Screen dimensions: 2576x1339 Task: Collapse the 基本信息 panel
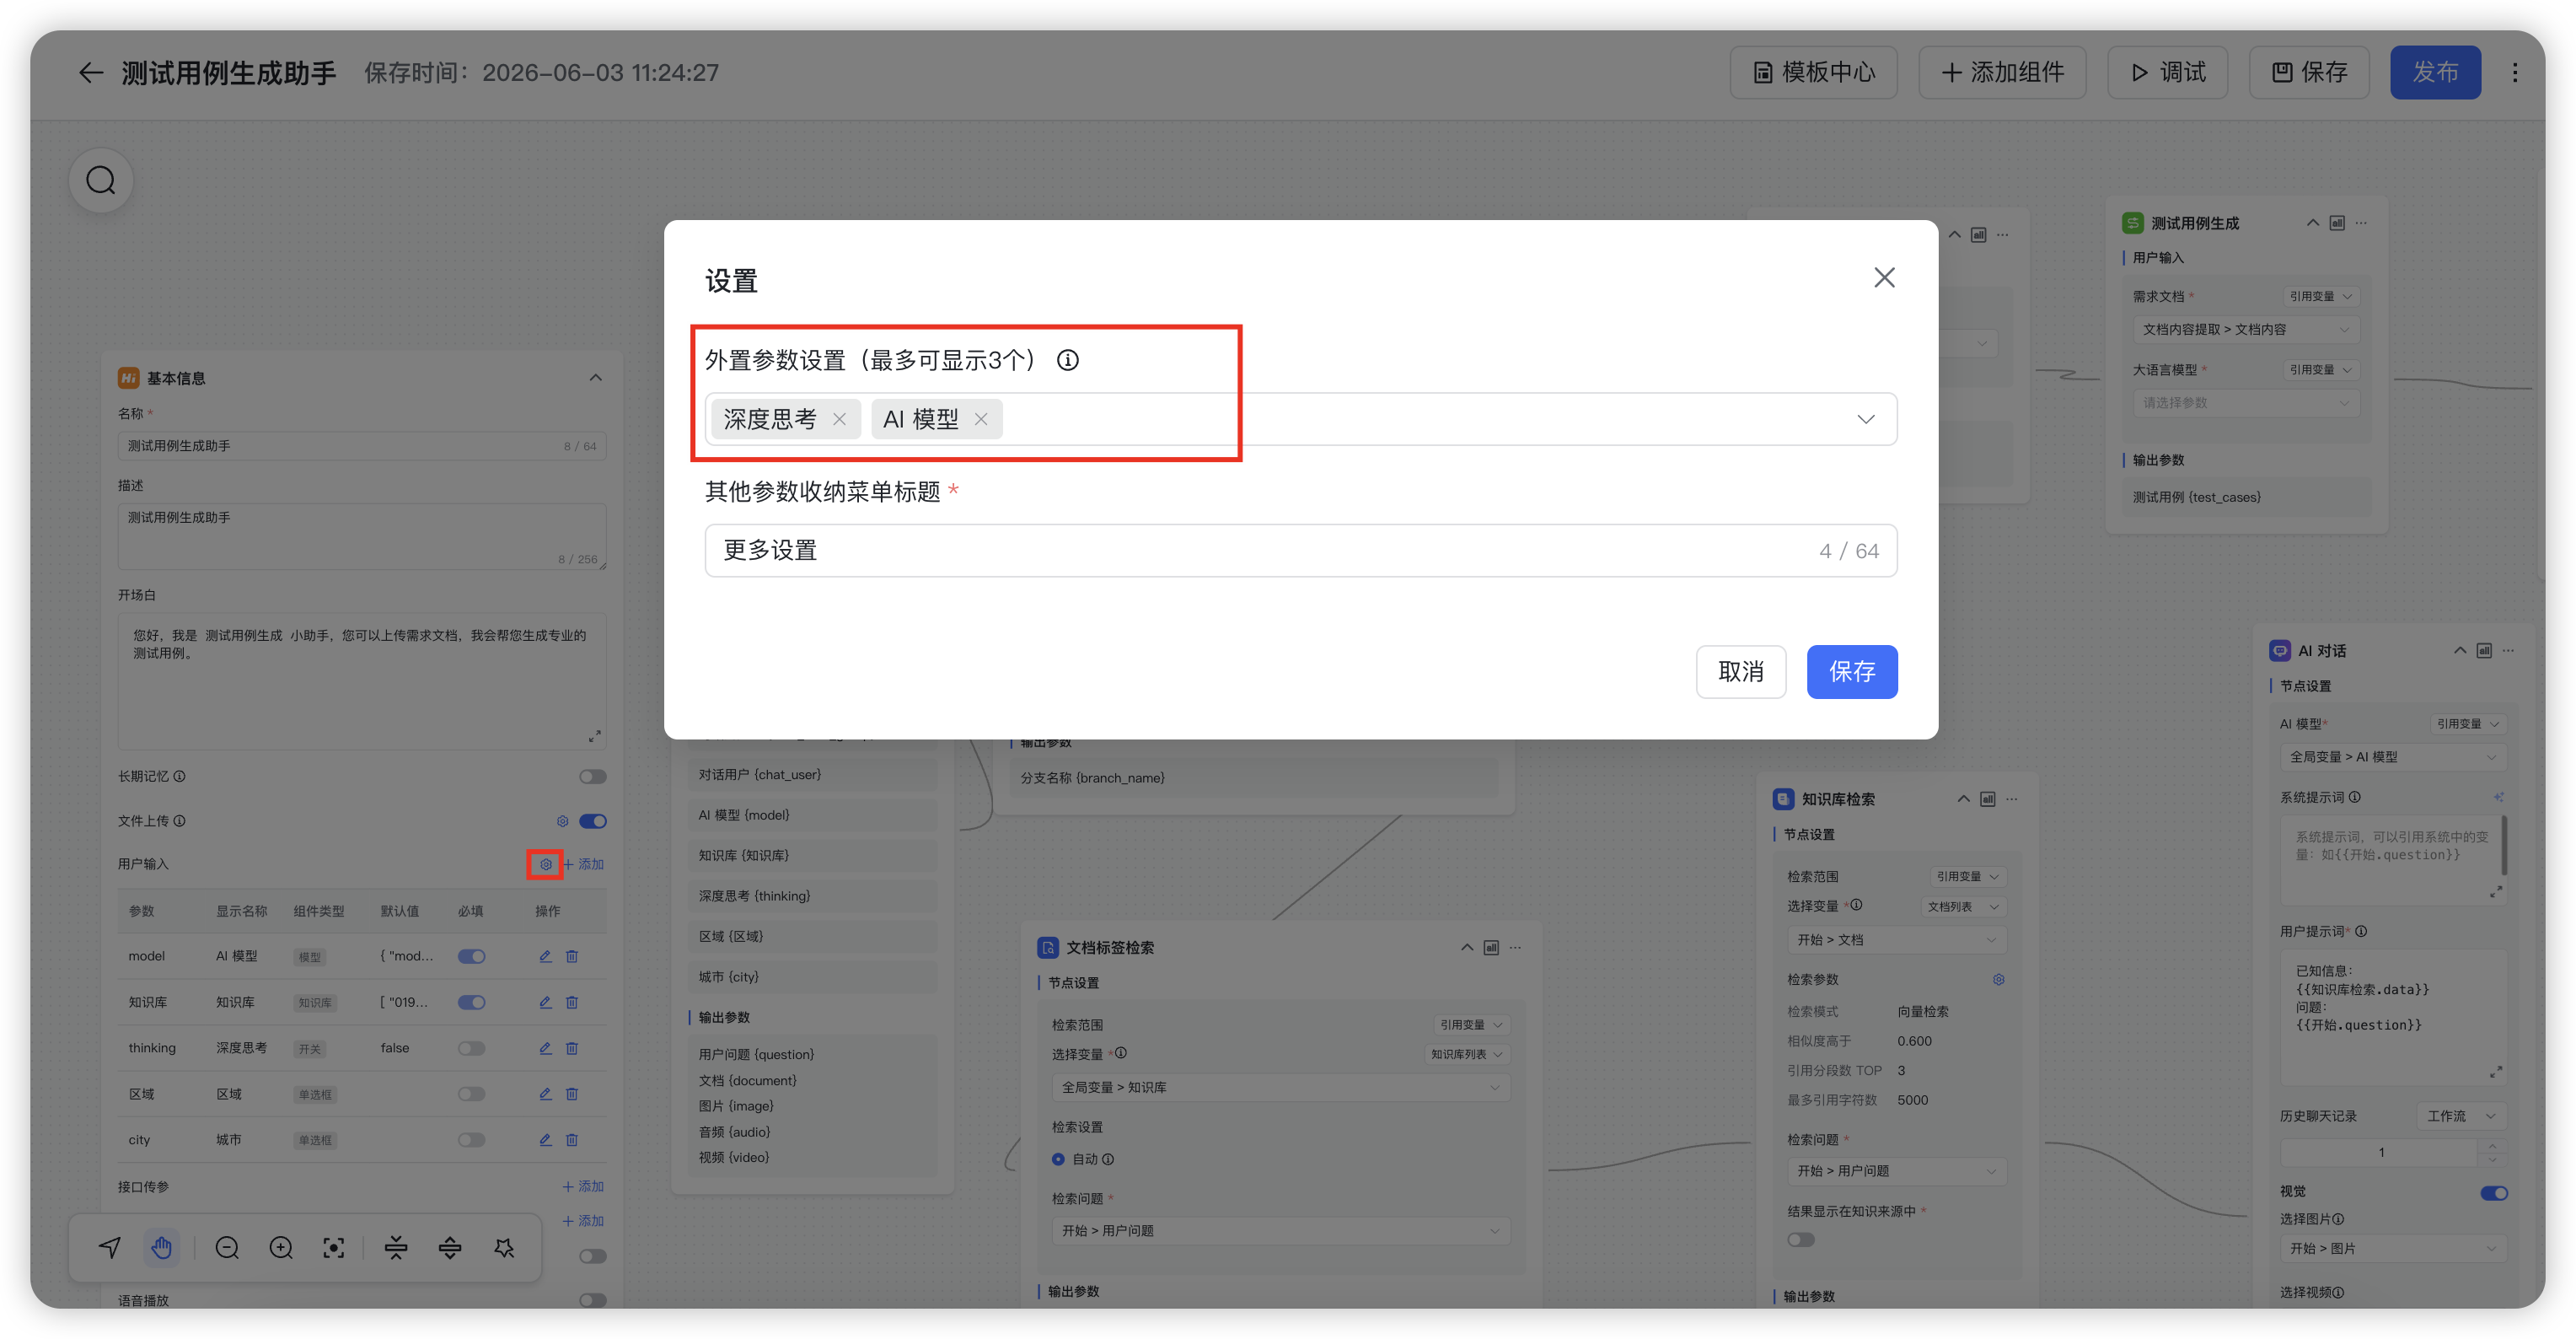pos(595,378)
